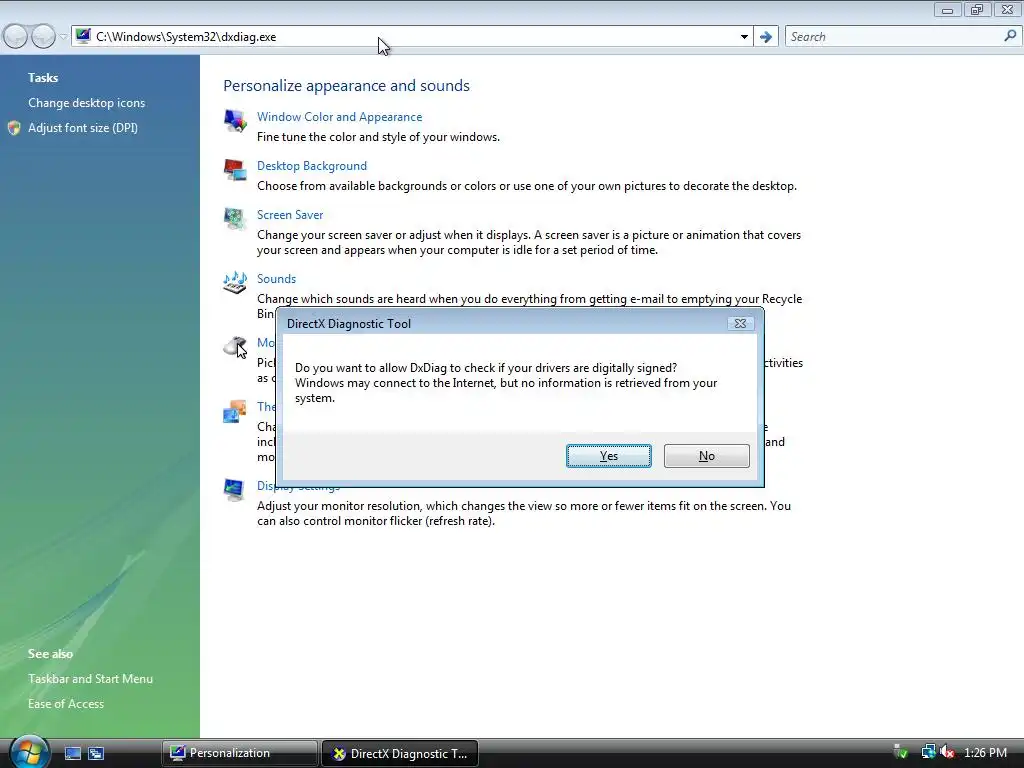The image size is (1024, 768).
Task: Expand the address bar history dropdown
Action: point(744,37)
